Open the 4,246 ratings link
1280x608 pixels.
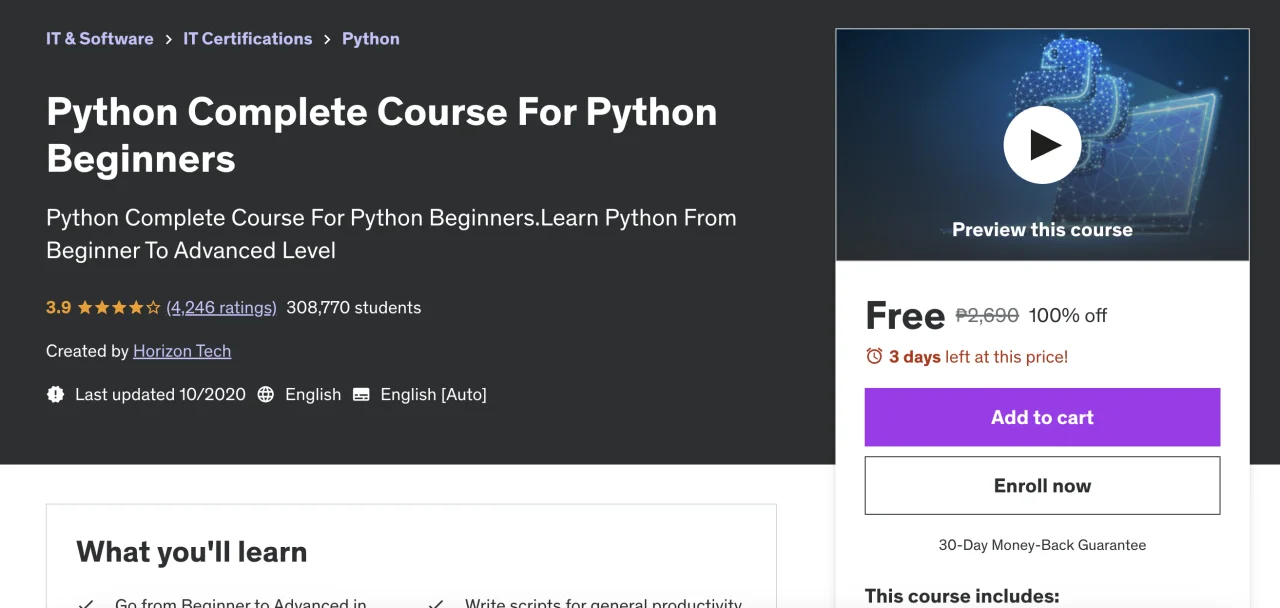(x=221, y=308)
